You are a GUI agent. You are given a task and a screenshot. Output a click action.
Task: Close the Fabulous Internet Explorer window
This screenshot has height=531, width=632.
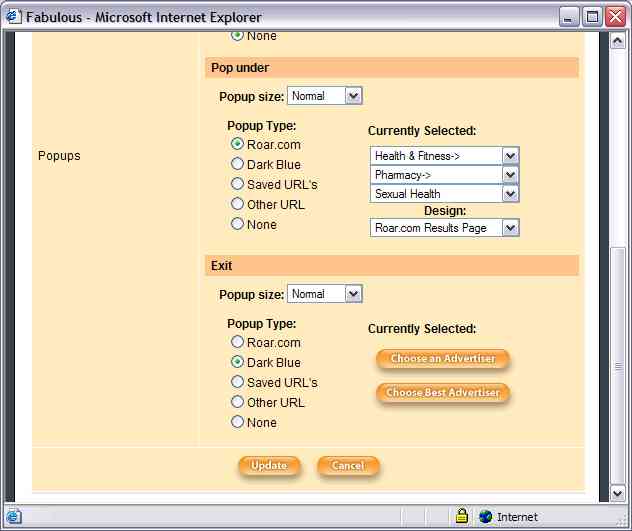616,17
